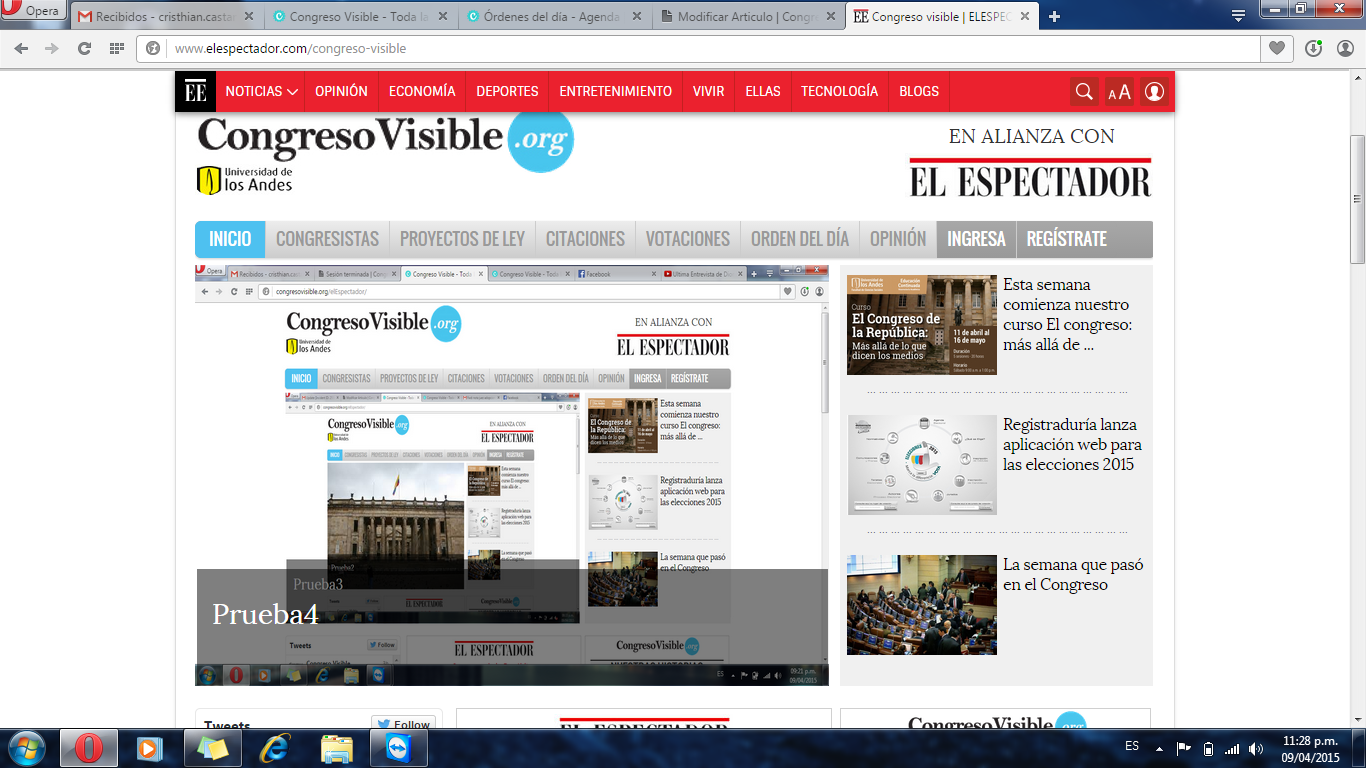Screen dimensions: 1366x768
Task: Expand the NOTICIAS dropdown menu
Action: pyautogui.click(x=262, y=91)
